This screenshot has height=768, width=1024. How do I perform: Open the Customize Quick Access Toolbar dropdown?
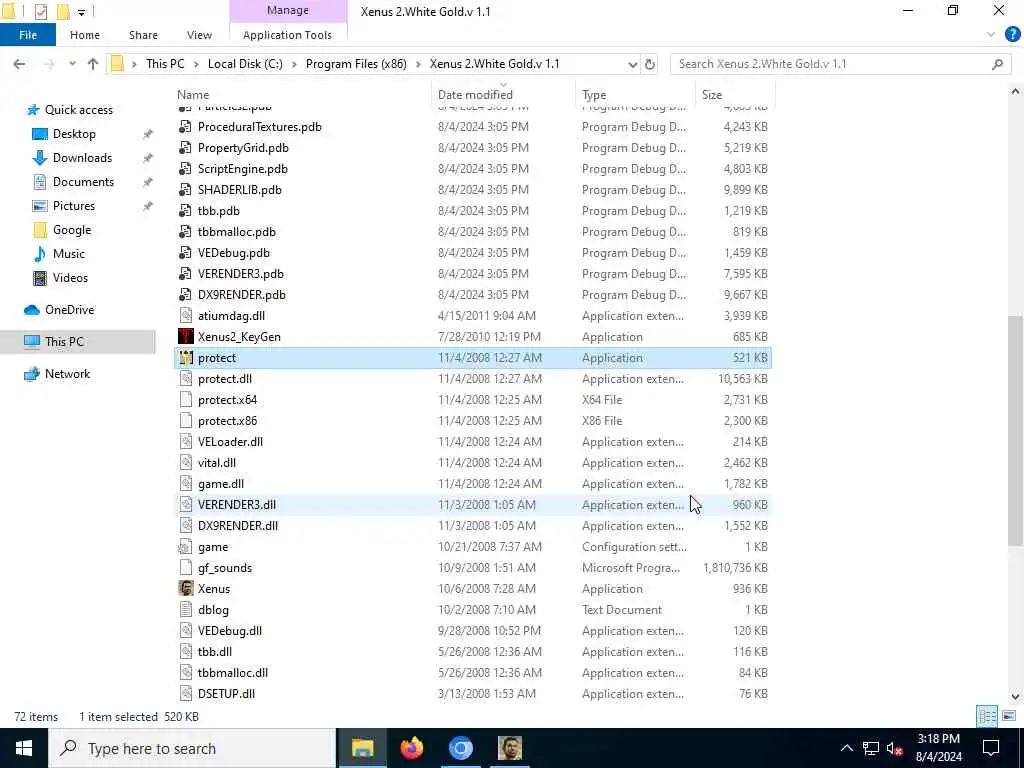click(x=82, y=12)
